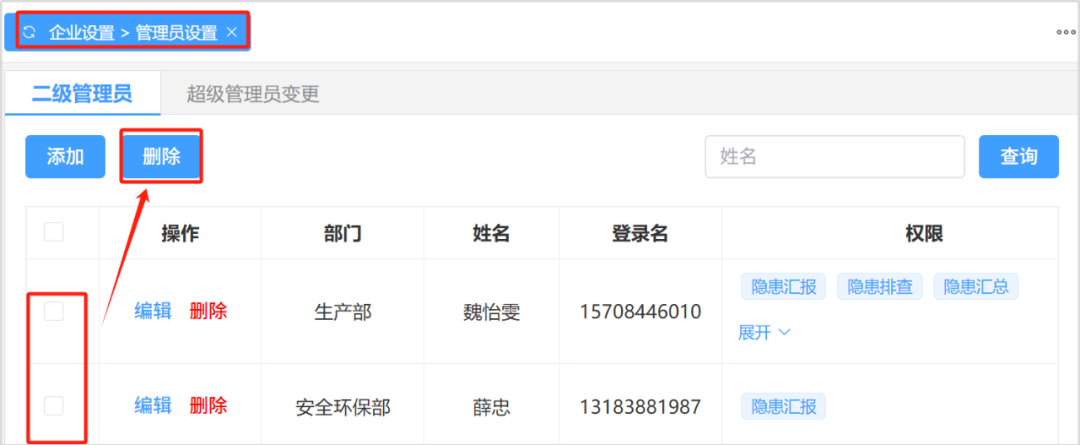Focus the 姓名 search input field
1080x445 pixels.
(834, 157)
